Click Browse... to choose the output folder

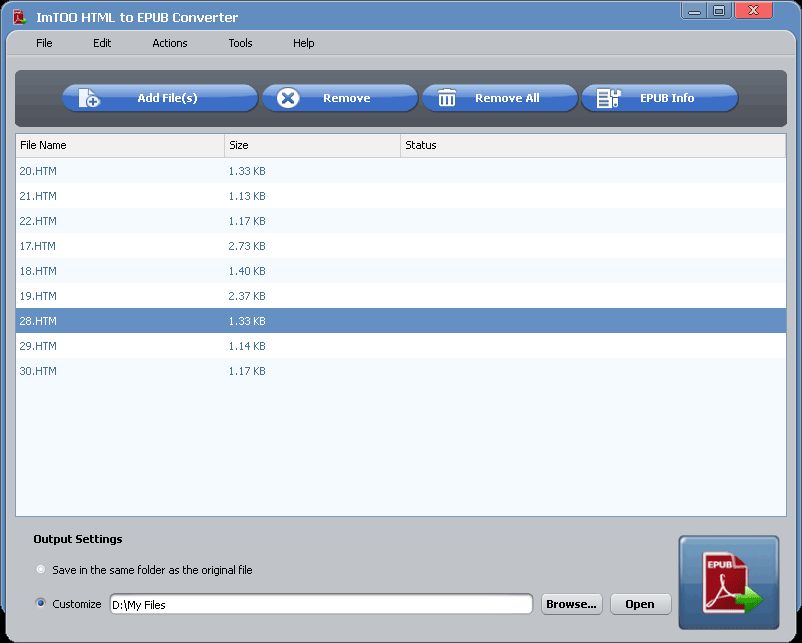[x=571, y=604]
